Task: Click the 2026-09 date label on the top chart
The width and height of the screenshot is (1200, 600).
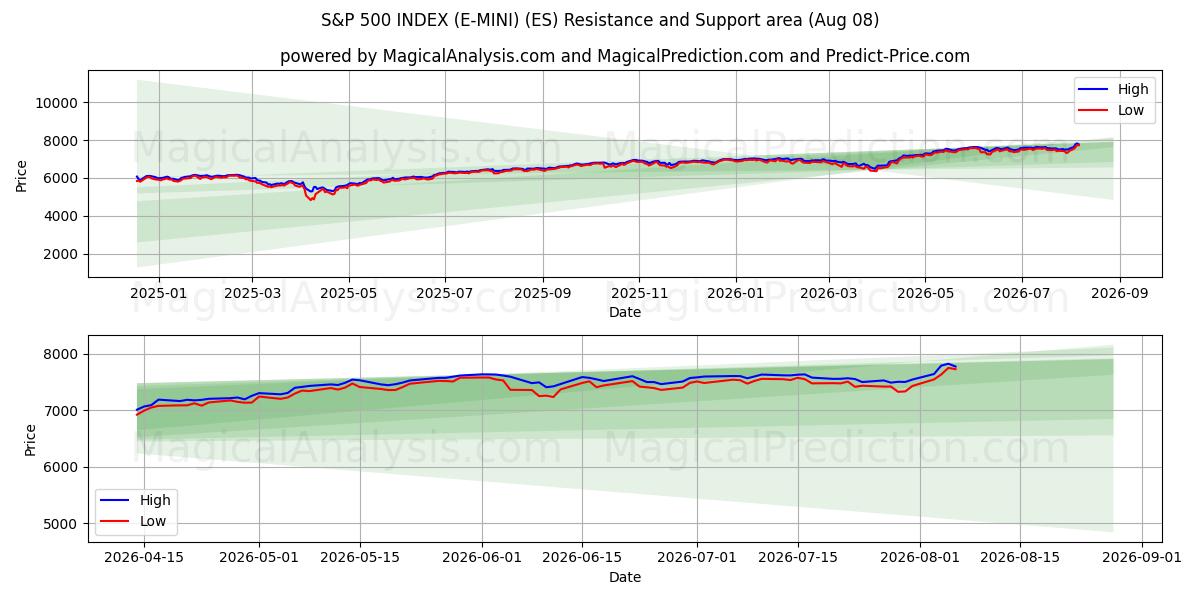Action: (x=1118, y=293)
